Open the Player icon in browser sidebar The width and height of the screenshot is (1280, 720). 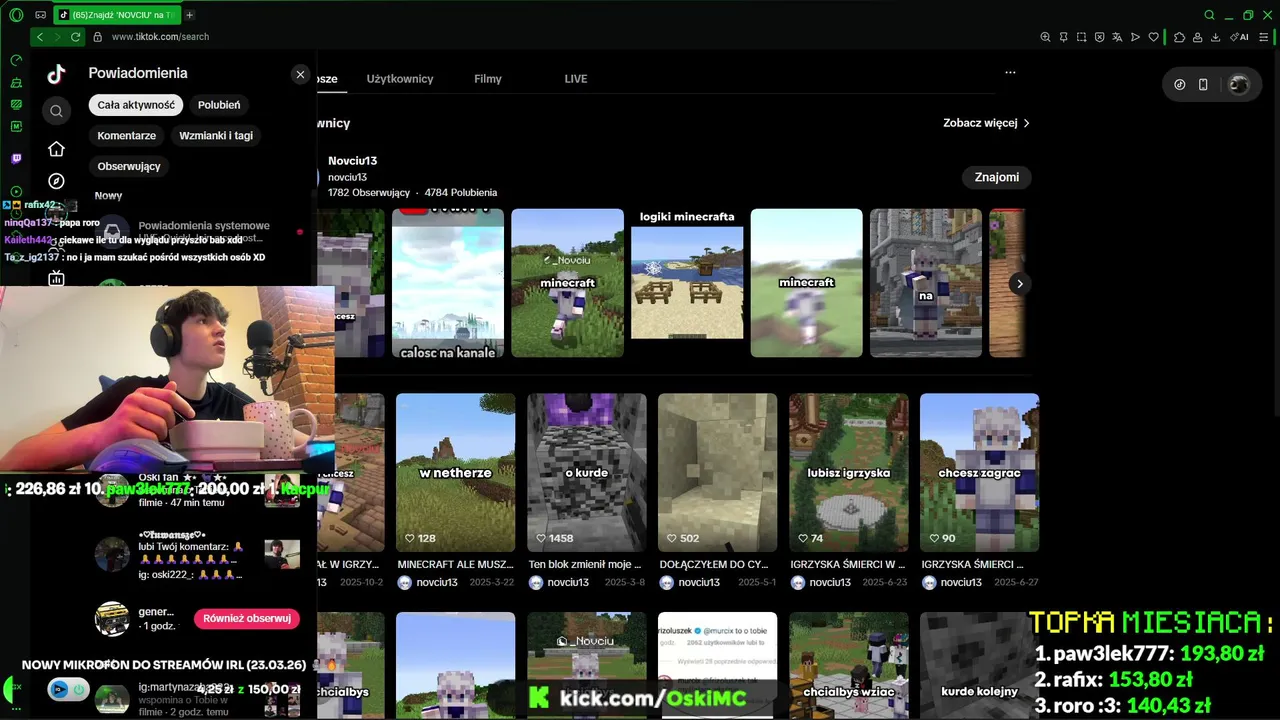tap(16, 191)
